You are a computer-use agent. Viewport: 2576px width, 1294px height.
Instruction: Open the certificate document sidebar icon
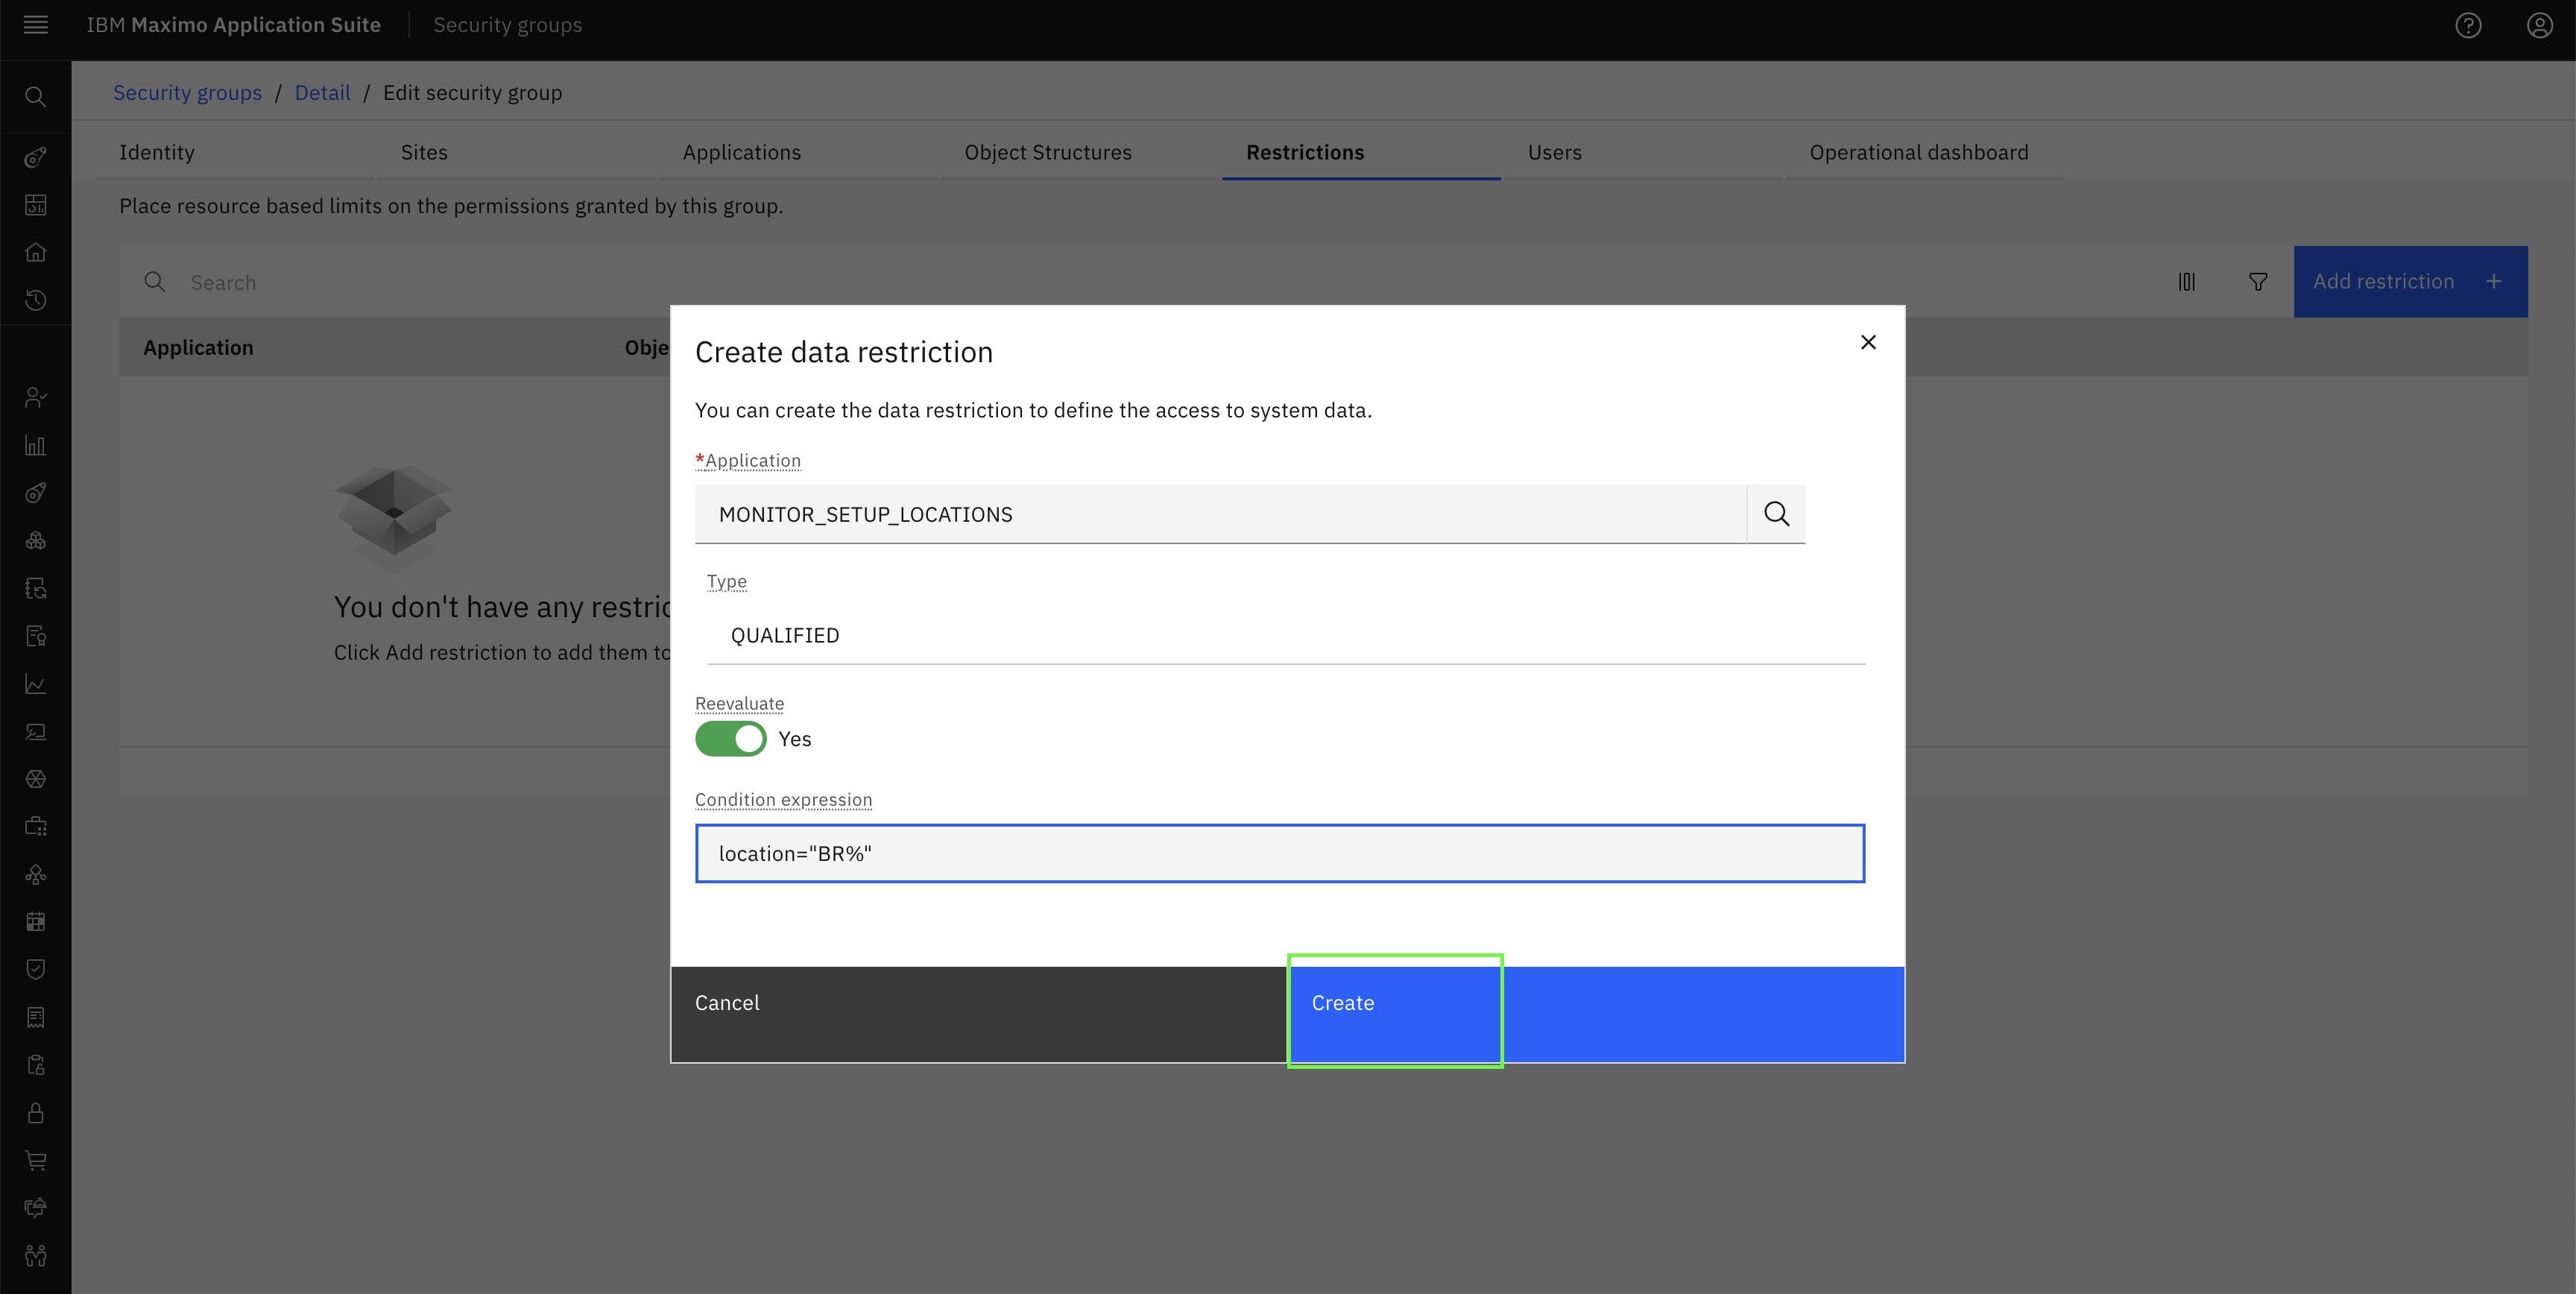pos(35,636)
